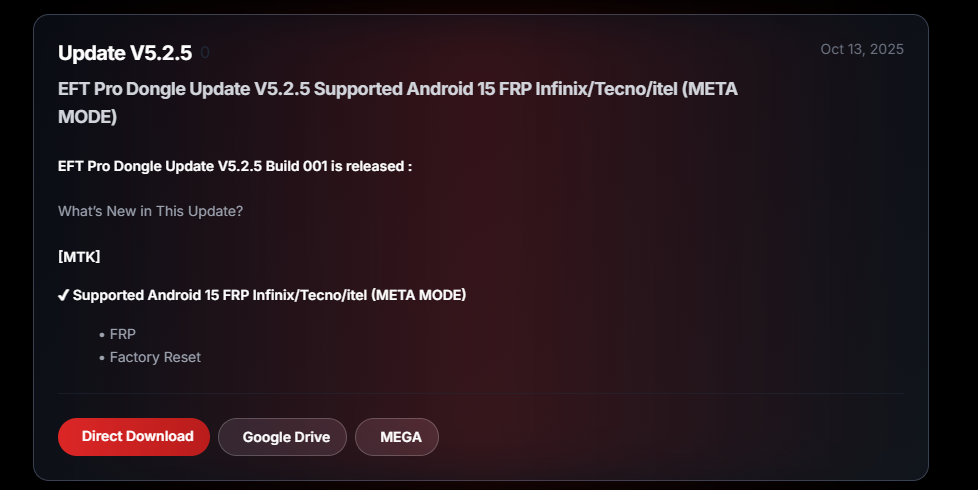Select the [MTK] section label
This screenshot has height=490, width=978.
coord(79,257)
